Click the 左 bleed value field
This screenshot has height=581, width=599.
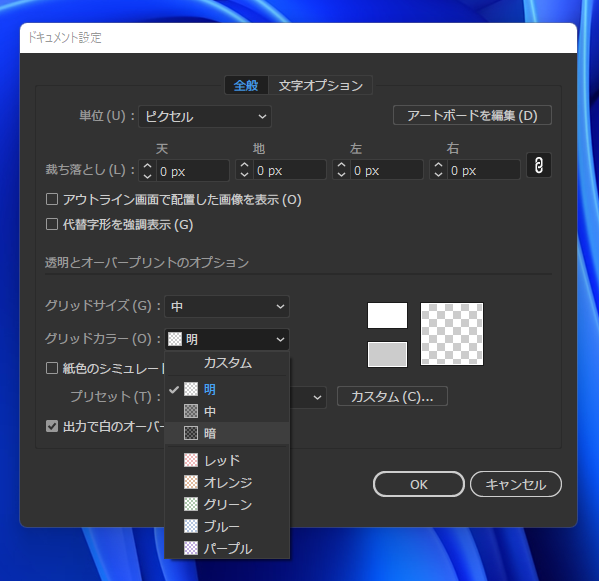(x=387, y=170)
